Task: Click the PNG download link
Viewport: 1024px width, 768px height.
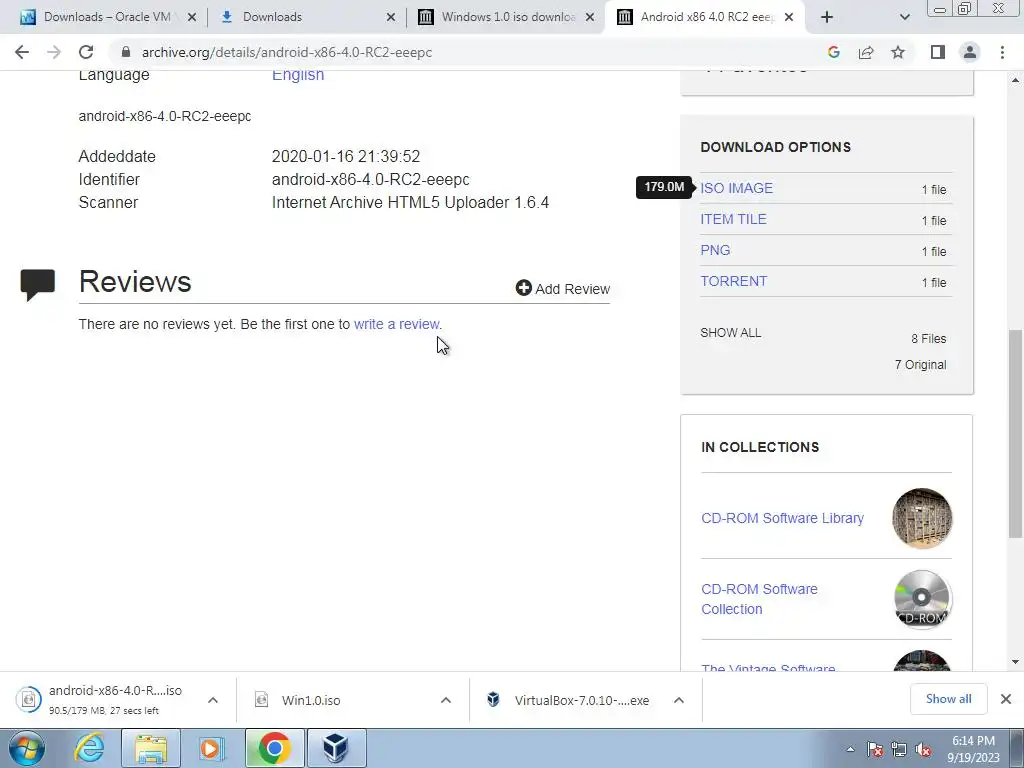Action: [715, 250]
